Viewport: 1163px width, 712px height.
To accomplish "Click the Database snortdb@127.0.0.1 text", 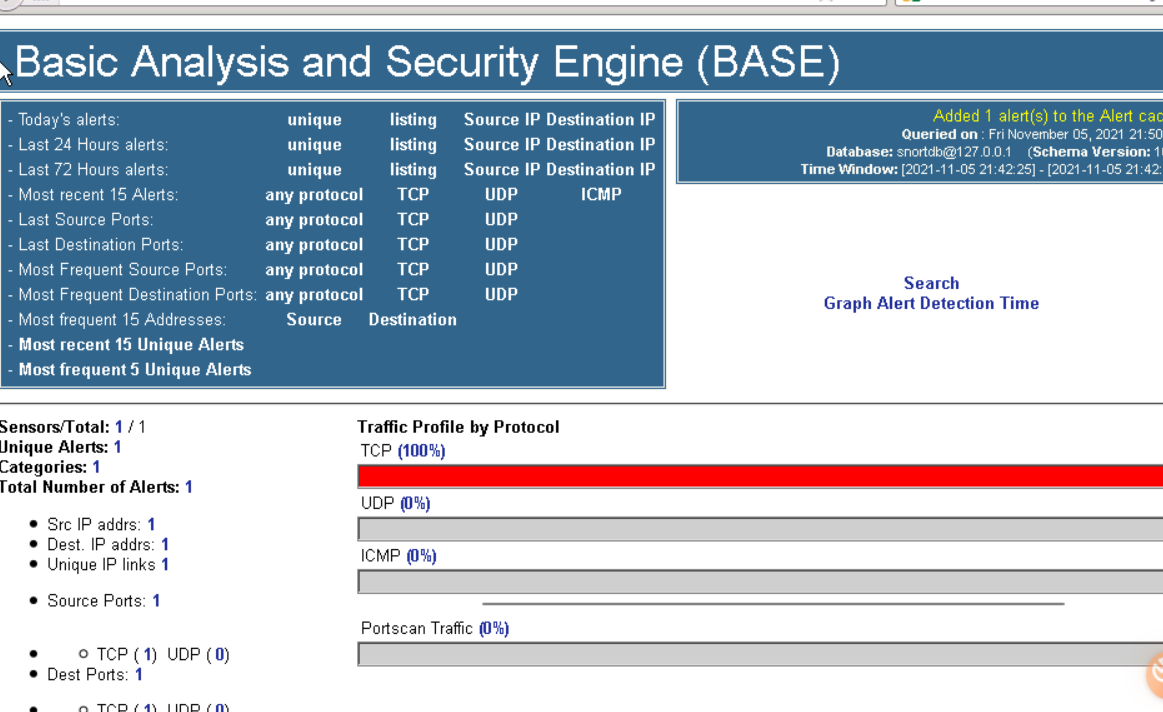I will pos(919,152).
